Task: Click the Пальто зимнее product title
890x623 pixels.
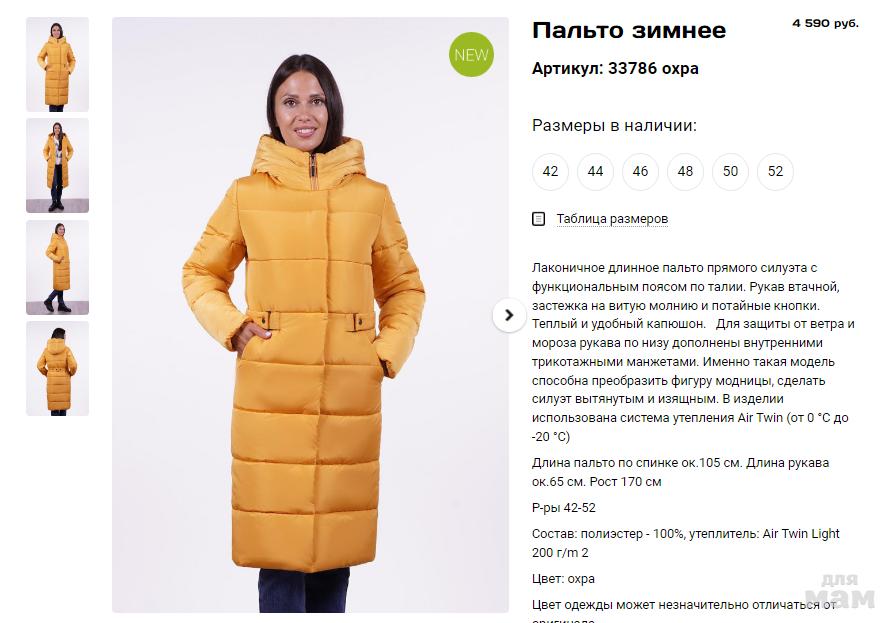Action: point(629,31)
